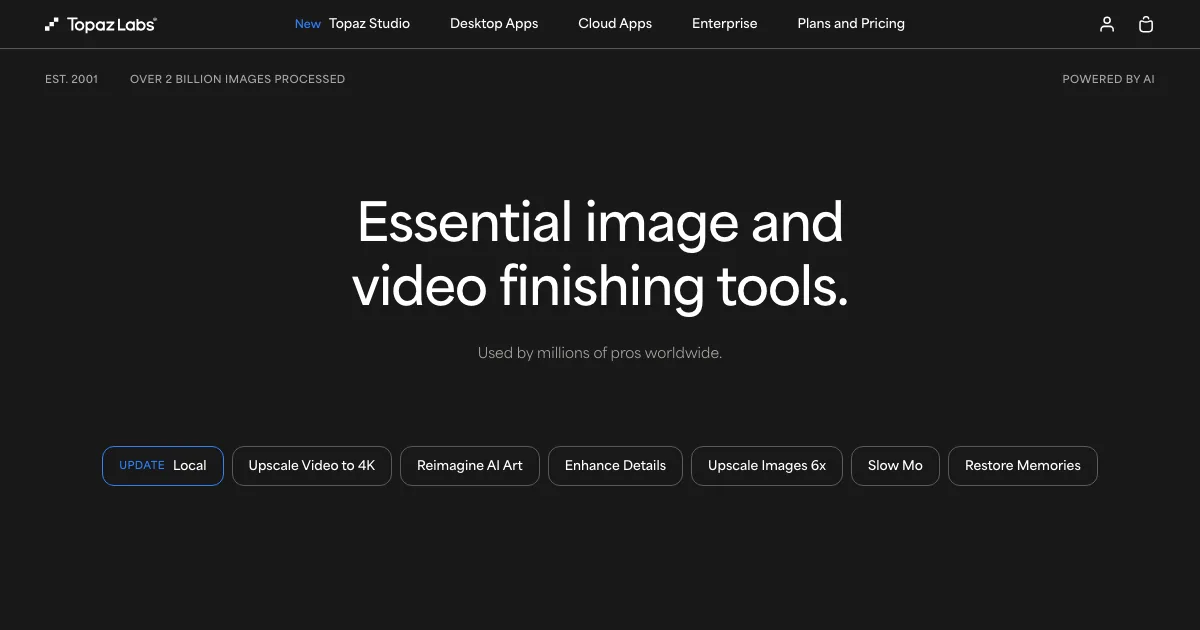Viewport: 1200px width, 630px height.
Task: Click the 'Essential image and video finishing tools' headline
Action: point(600,254)
